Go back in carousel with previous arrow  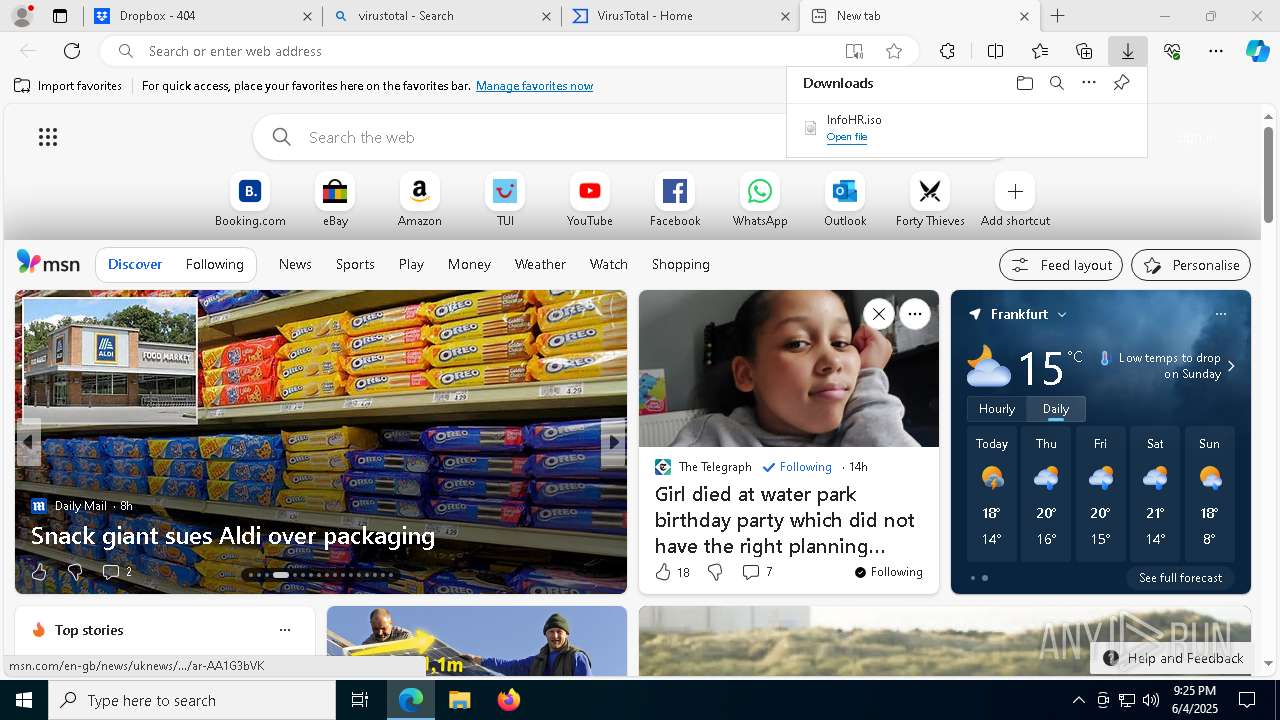pos(28,441)
